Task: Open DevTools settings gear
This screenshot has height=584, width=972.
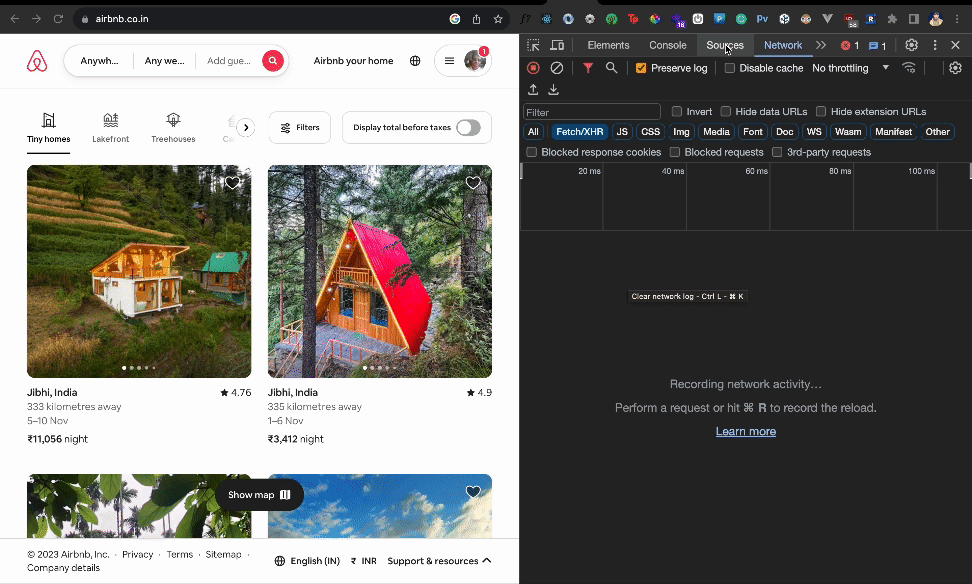Action: (x=911, y=45)
